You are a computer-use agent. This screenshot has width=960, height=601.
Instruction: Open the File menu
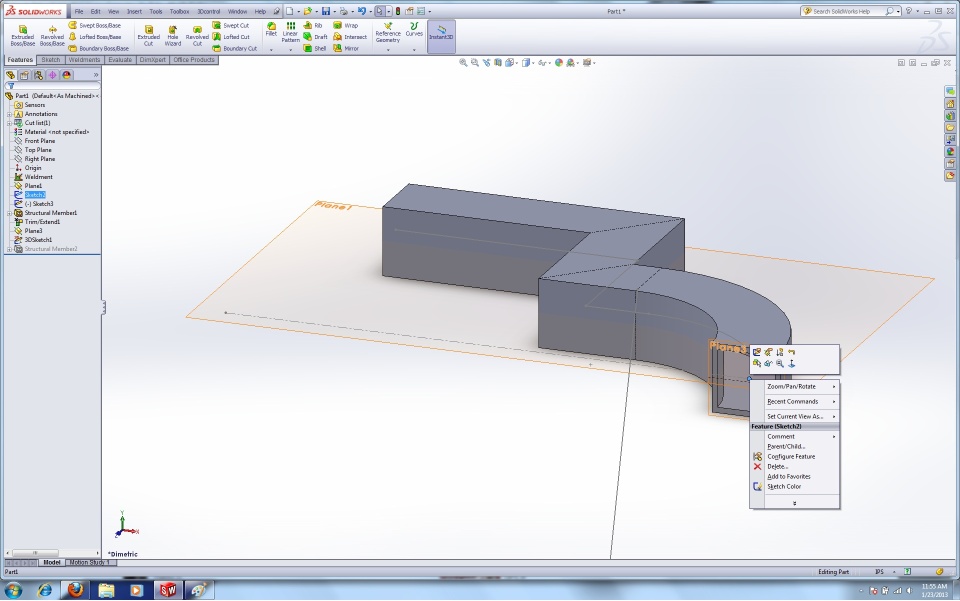[79, 12]
